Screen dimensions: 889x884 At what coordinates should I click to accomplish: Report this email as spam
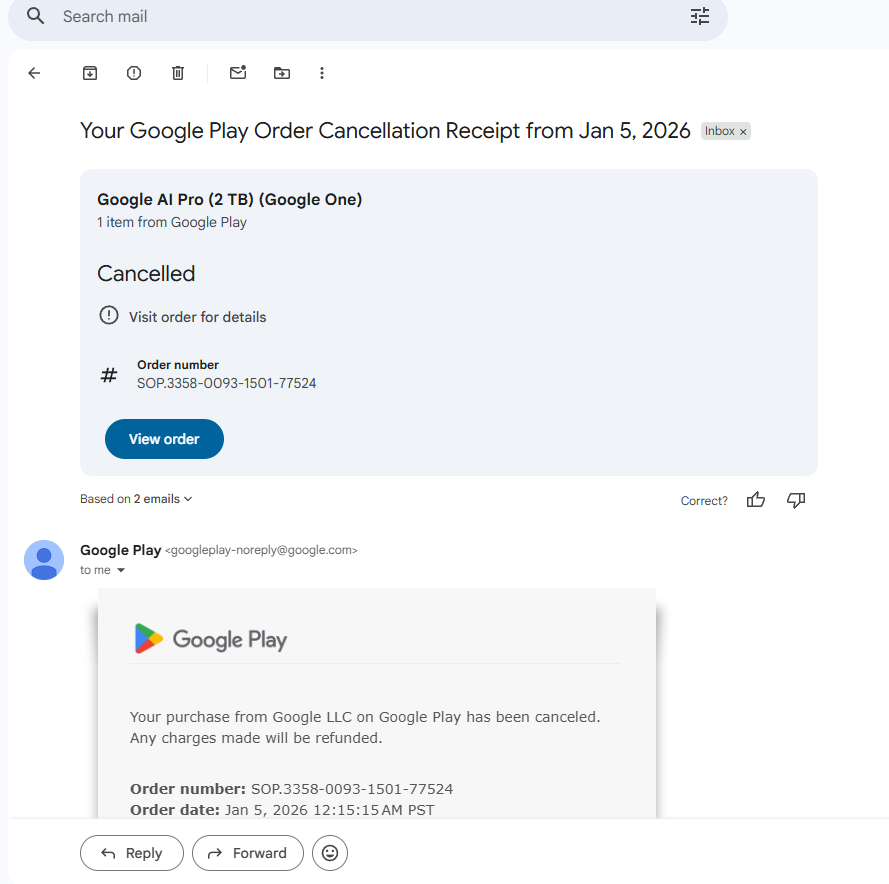[x=134, y=73]
